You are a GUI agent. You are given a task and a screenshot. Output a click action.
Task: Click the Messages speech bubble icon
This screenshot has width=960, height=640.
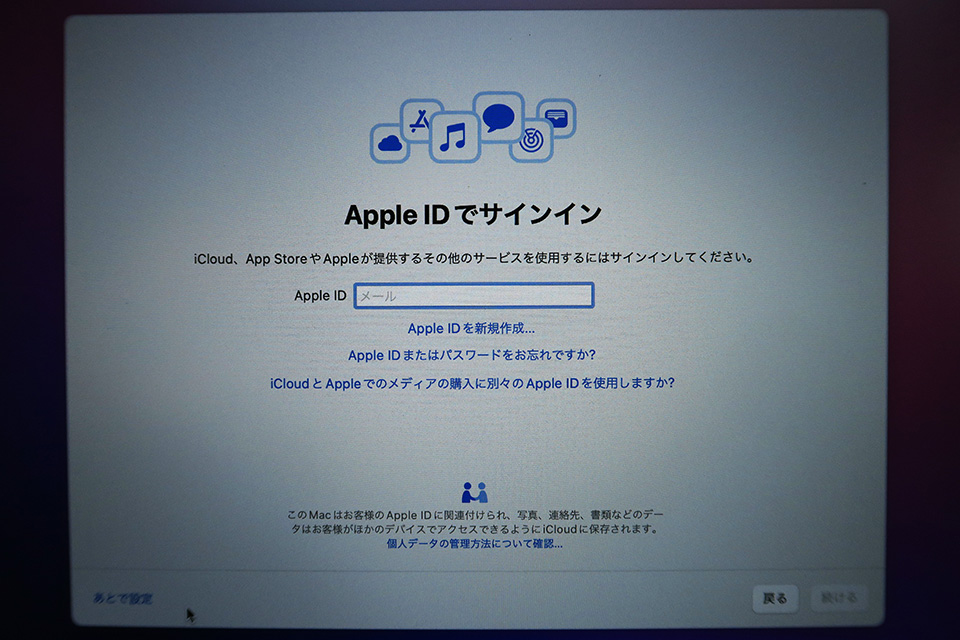pyautogui.click(x=499, y=116)
